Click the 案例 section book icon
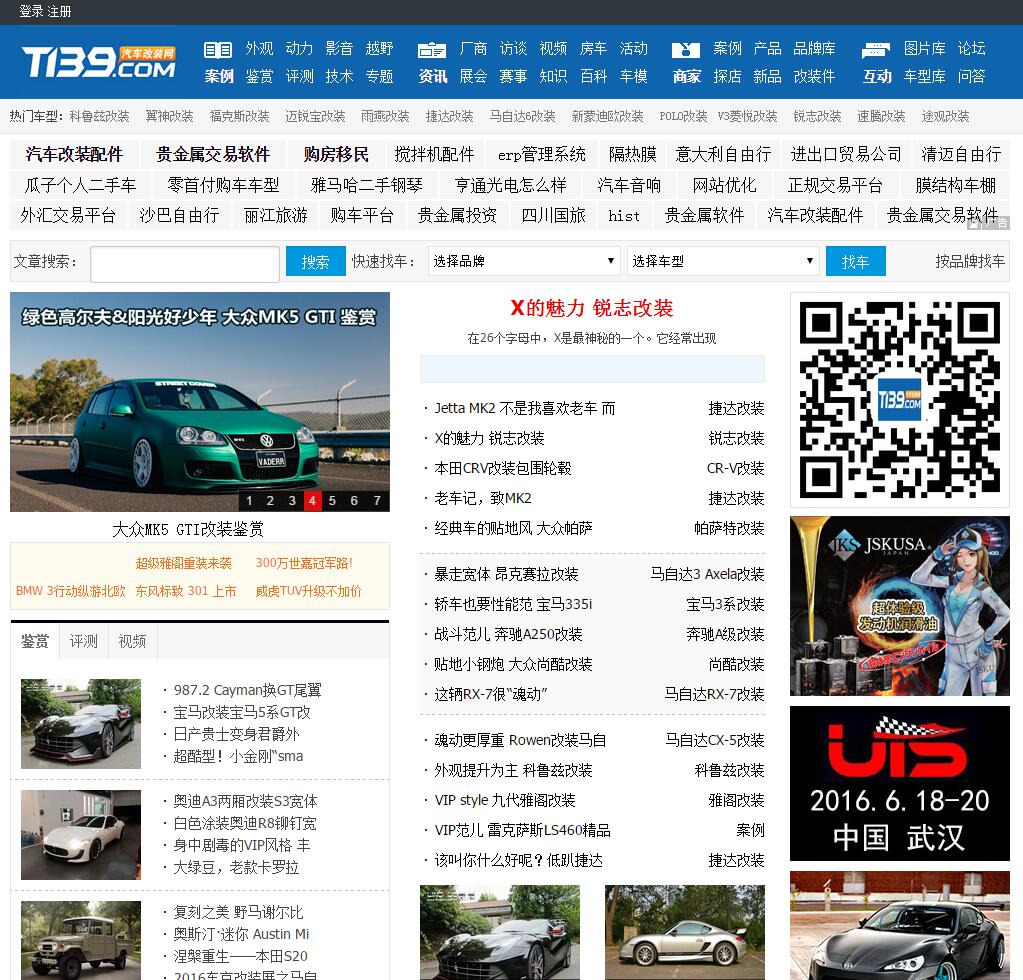 pyautogui.click(x=218, y=50)
